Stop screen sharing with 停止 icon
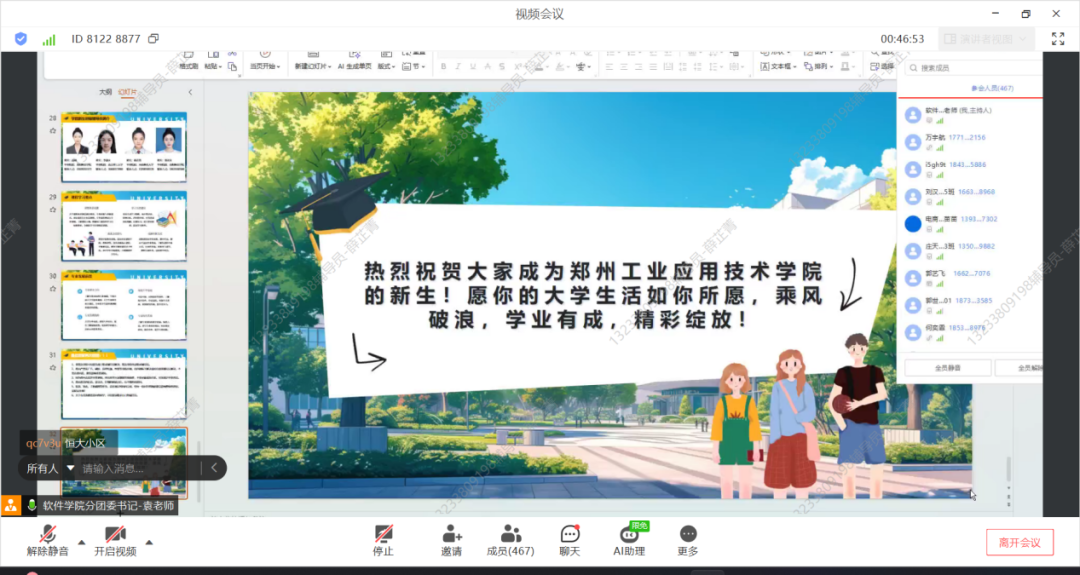This screenshot has height=575, width=1080. [383, 540]
